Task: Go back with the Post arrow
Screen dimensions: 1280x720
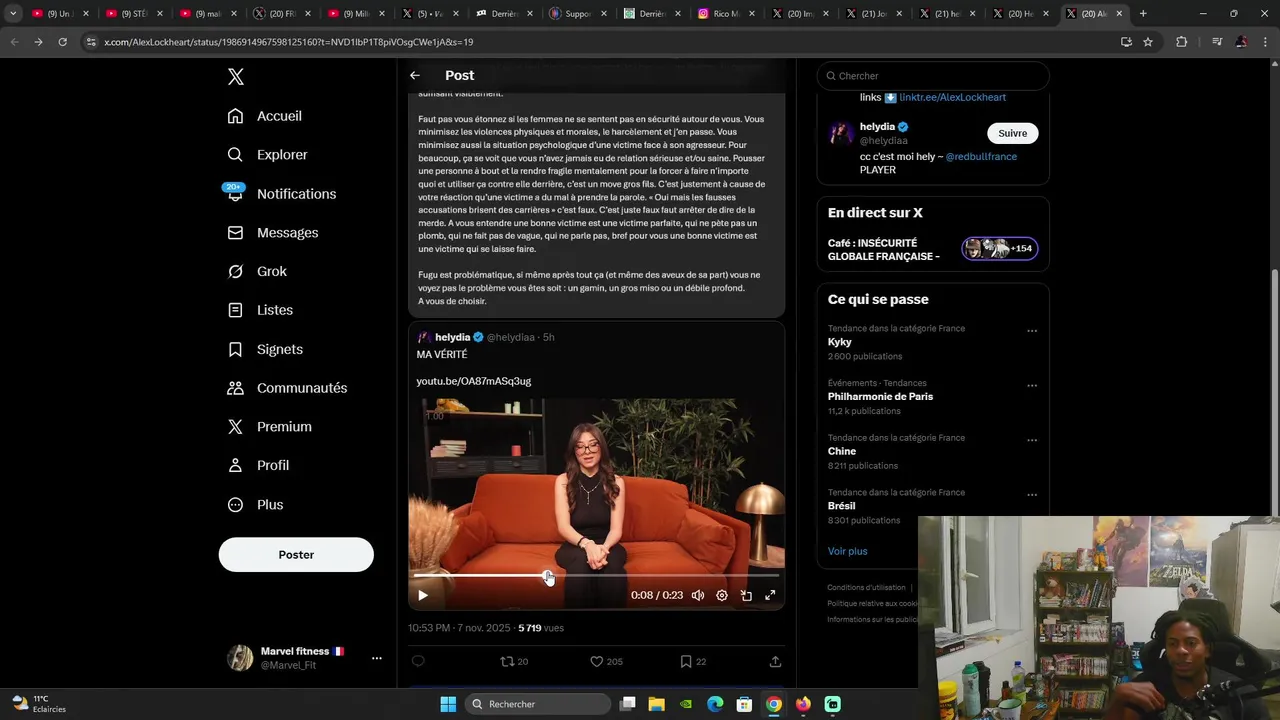Action: pyautogui.click(x=415, y=76)
